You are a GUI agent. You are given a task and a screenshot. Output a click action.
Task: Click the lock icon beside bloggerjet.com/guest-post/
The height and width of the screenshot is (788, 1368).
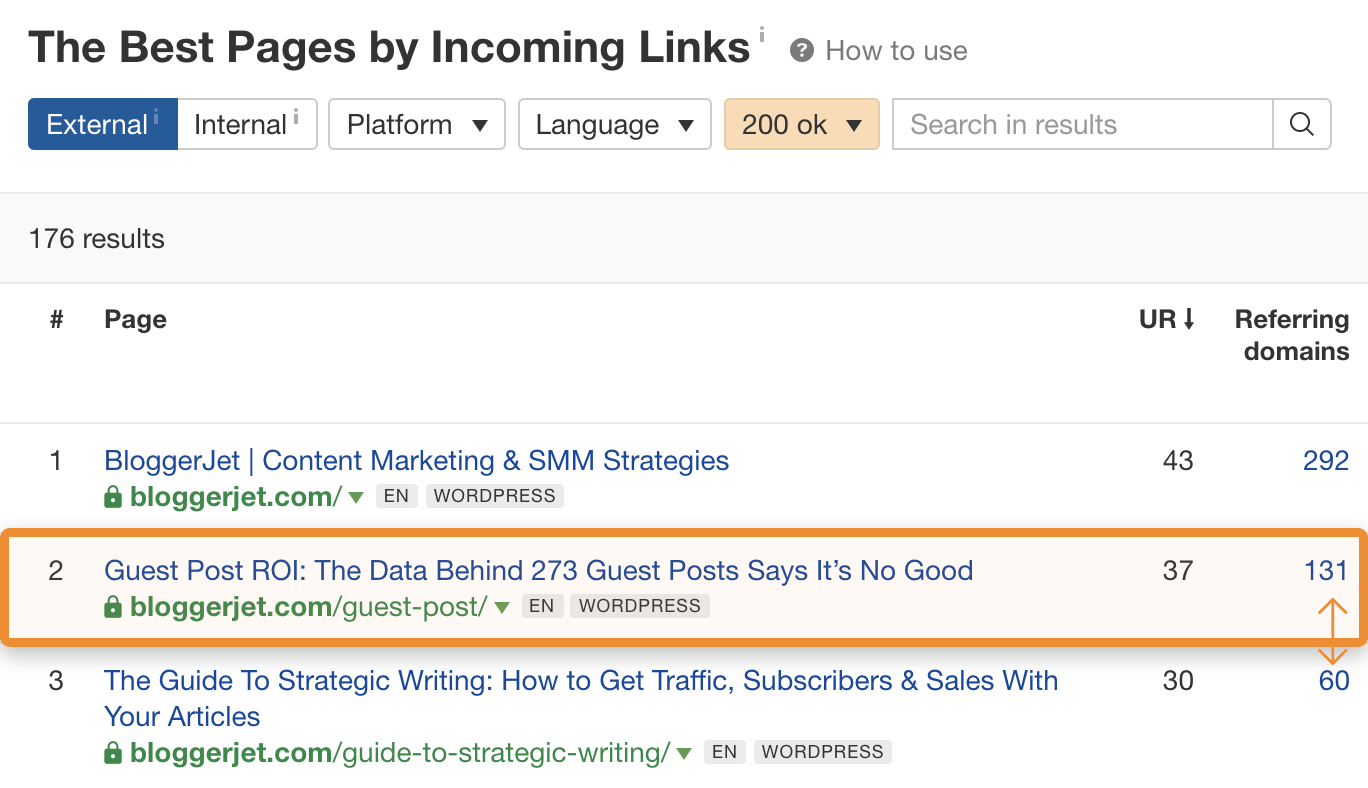113,607
